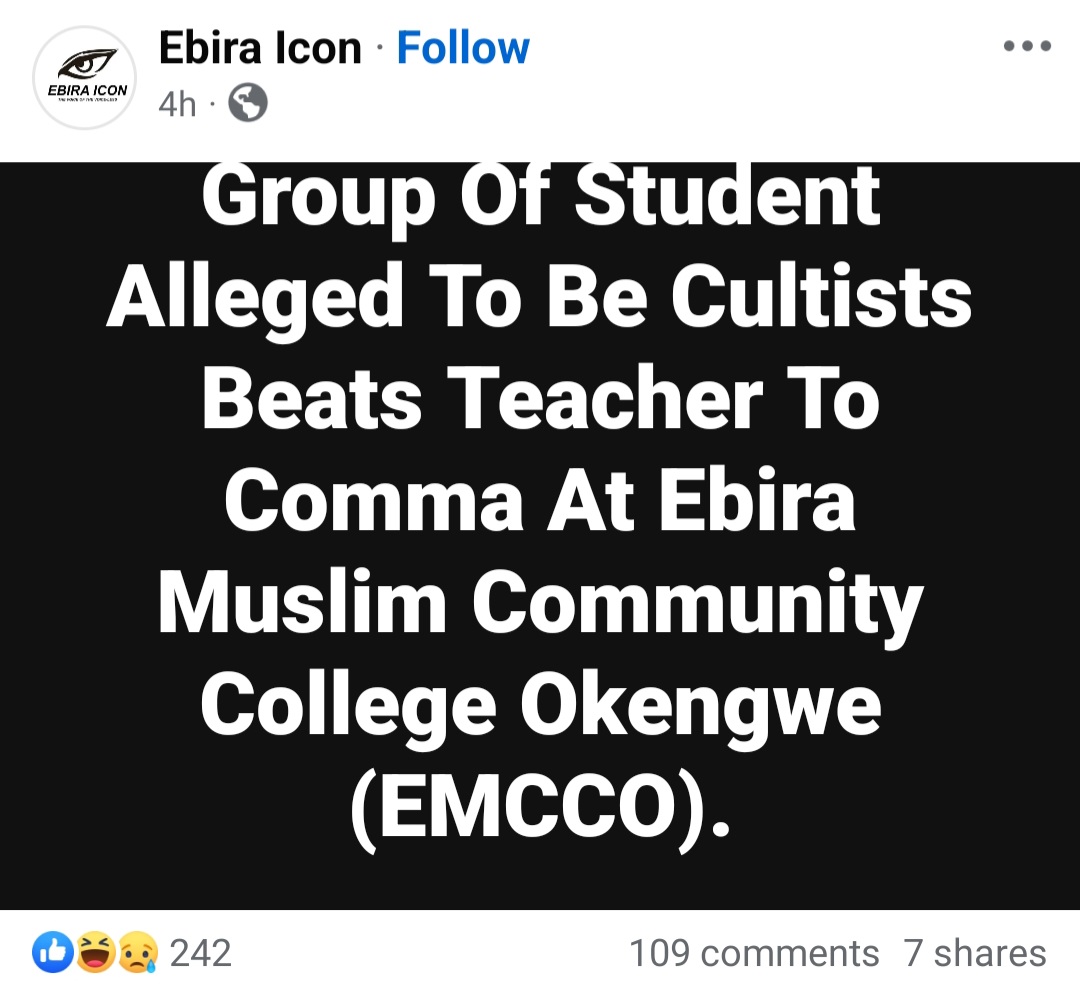Click the "Beats Teacher To" text line

(x=541, y=399)
